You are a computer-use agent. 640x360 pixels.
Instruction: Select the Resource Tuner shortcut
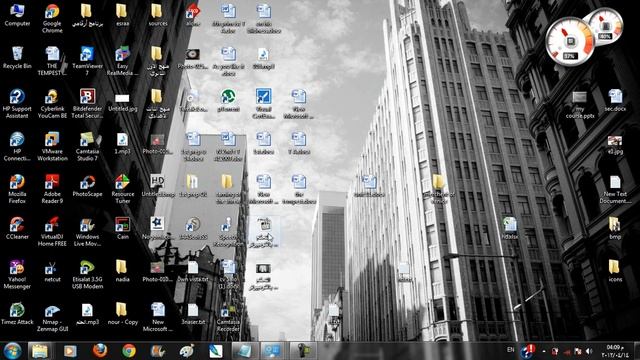click(x=122, y=189)
